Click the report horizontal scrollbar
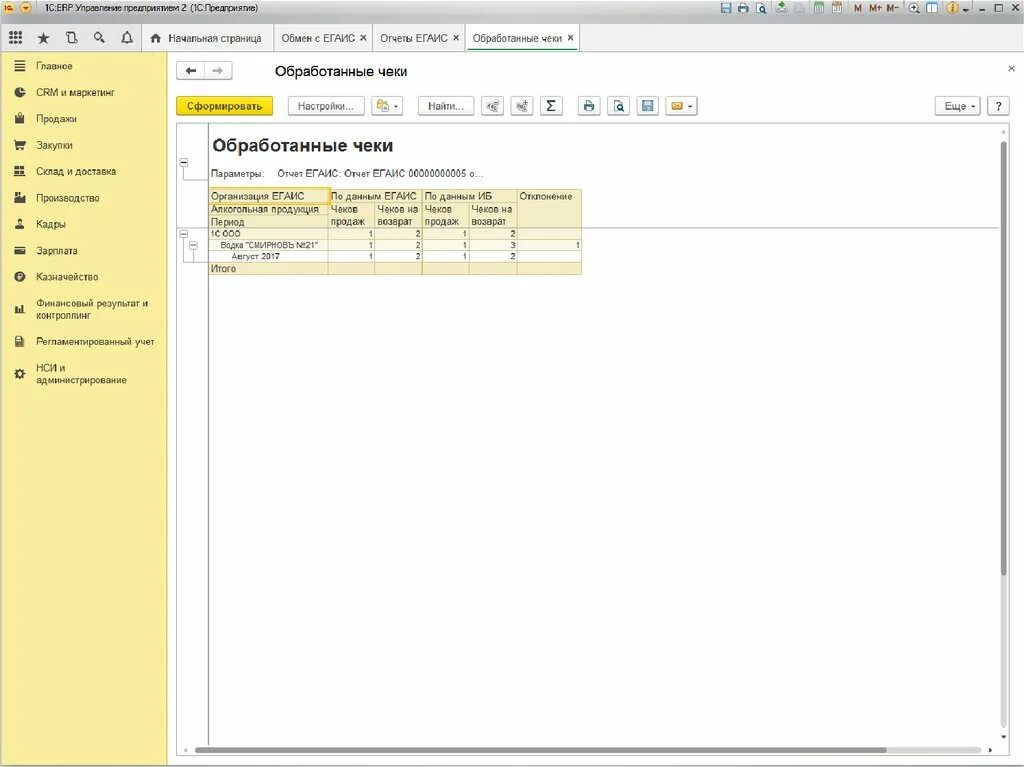The height and width of the screenshot is (767, 1024). coord(541,750)
